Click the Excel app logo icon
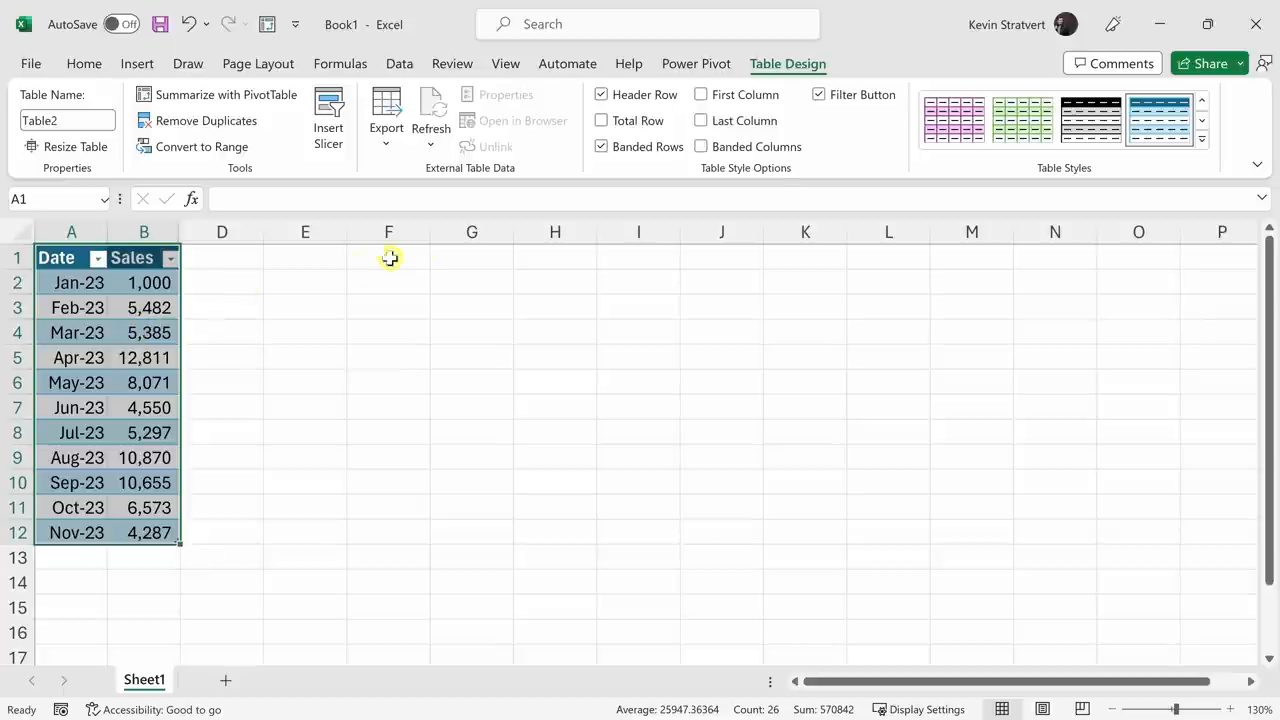 [x=24, y=24]
